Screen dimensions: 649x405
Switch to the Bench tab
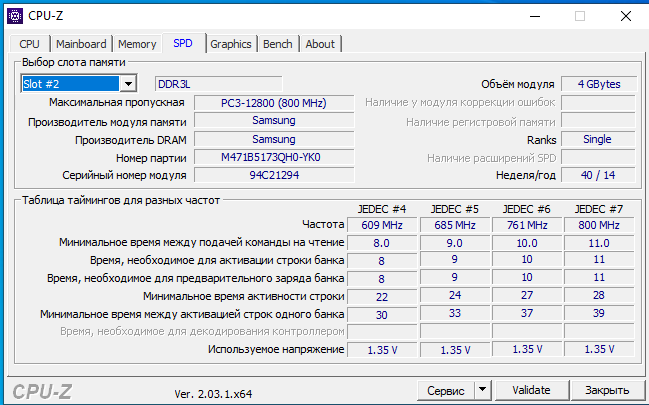pyautogui.click(x=277, y=44)
